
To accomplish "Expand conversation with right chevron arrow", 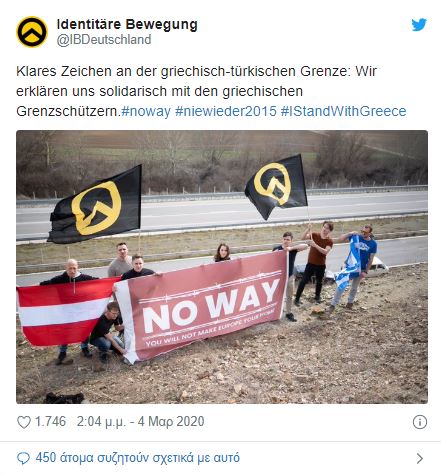I will tap(420, 459).
